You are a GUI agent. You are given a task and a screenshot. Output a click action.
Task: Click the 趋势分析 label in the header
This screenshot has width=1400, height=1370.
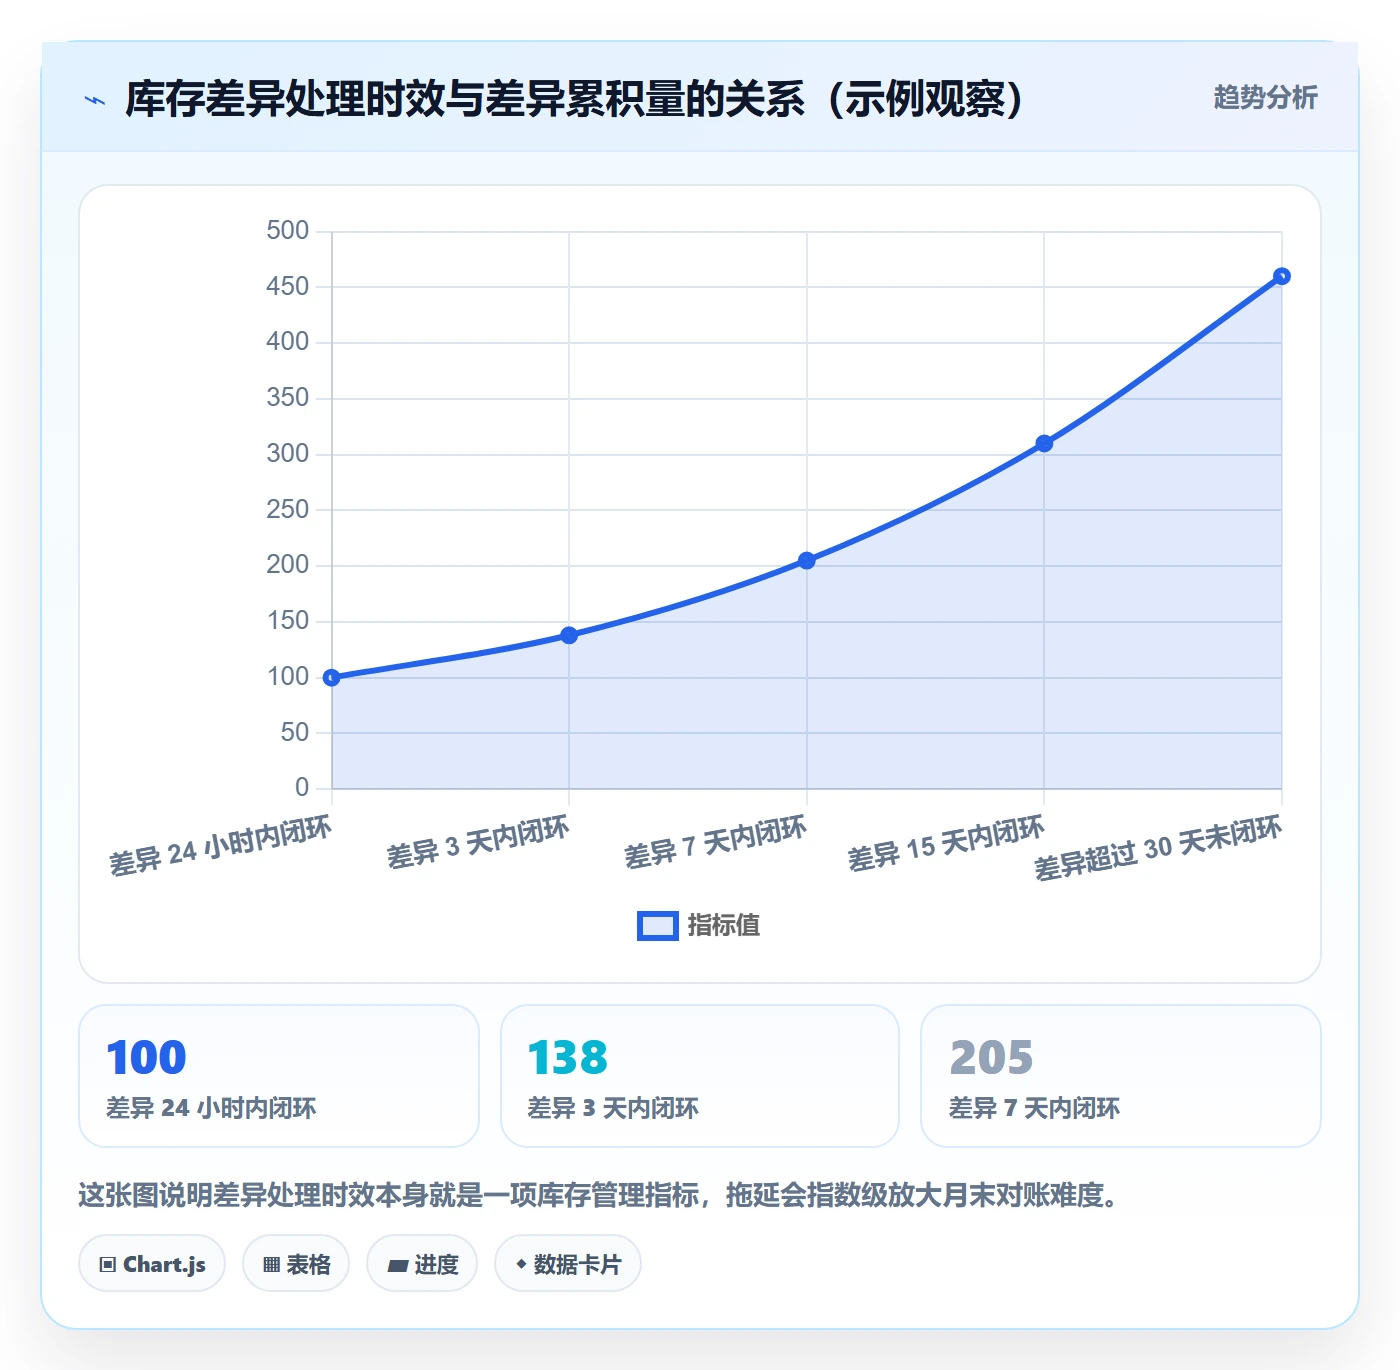[1265, 98]
